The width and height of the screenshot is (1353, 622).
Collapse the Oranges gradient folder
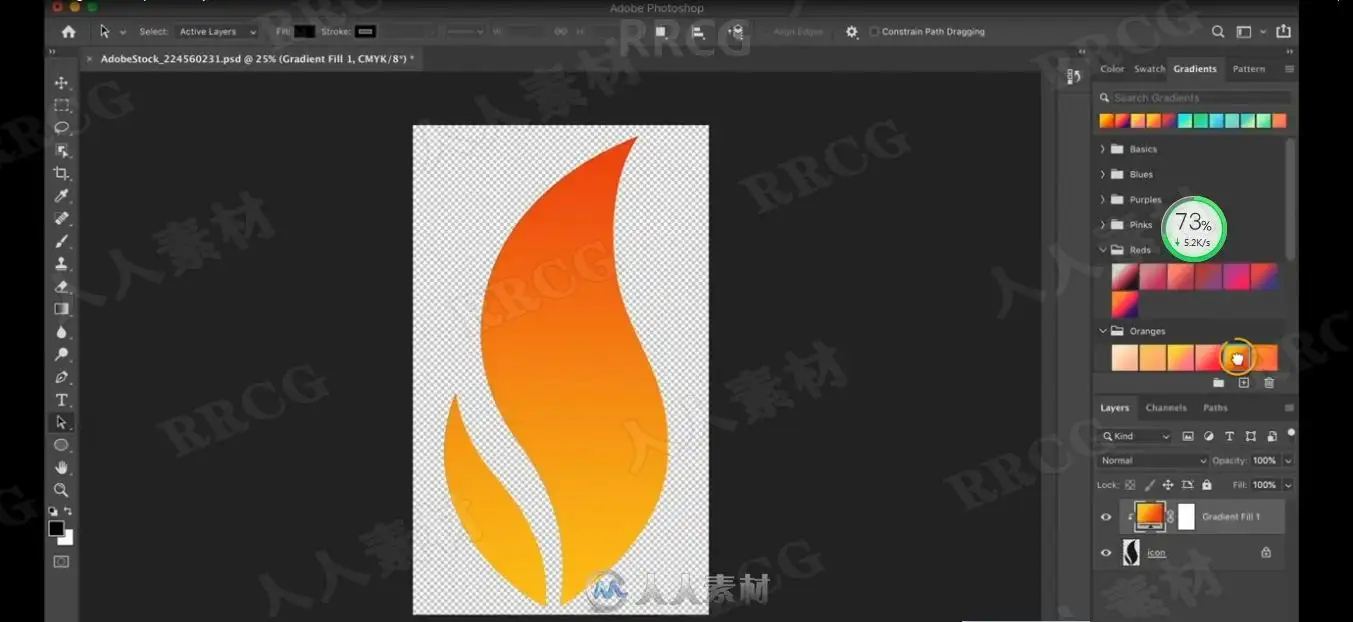point(1103,331)
